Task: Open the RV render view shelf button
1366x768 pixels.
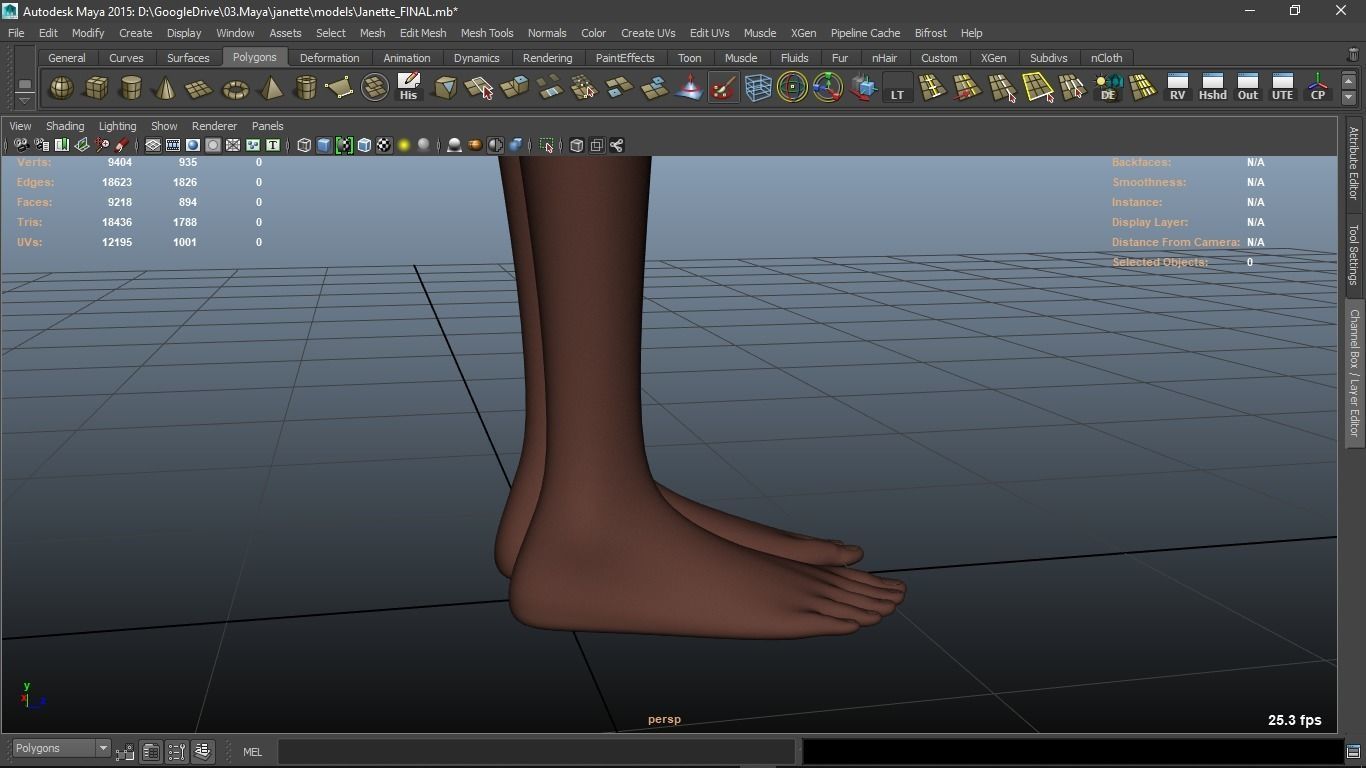Action: (1177, 88)
